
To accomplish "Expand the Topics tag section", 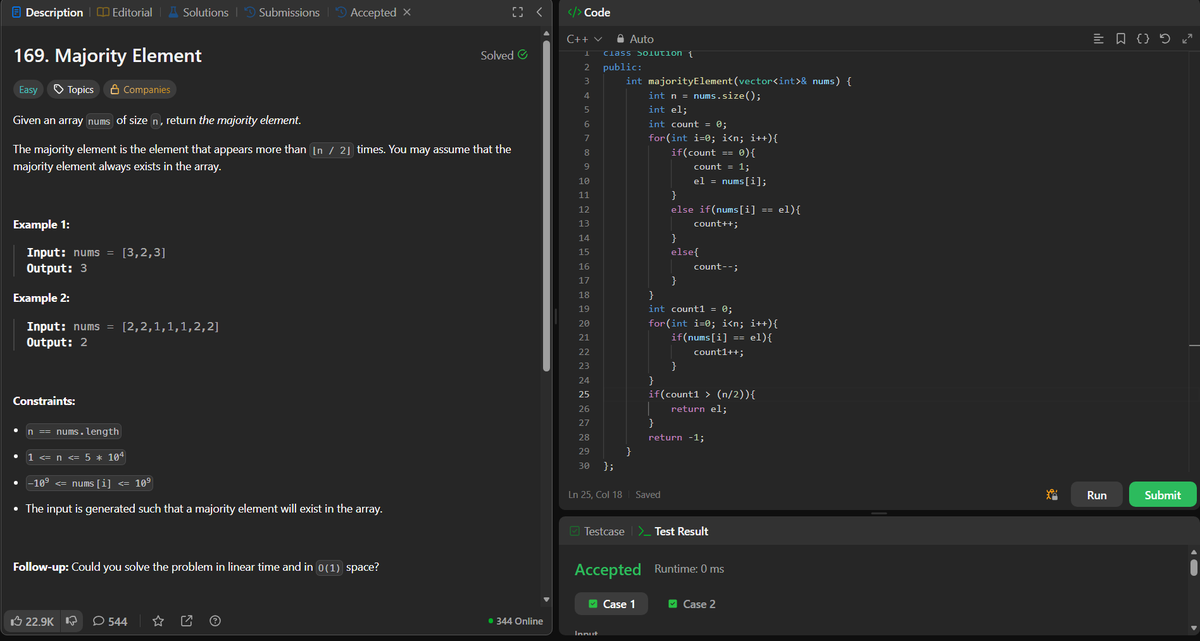I will point(74,89).
